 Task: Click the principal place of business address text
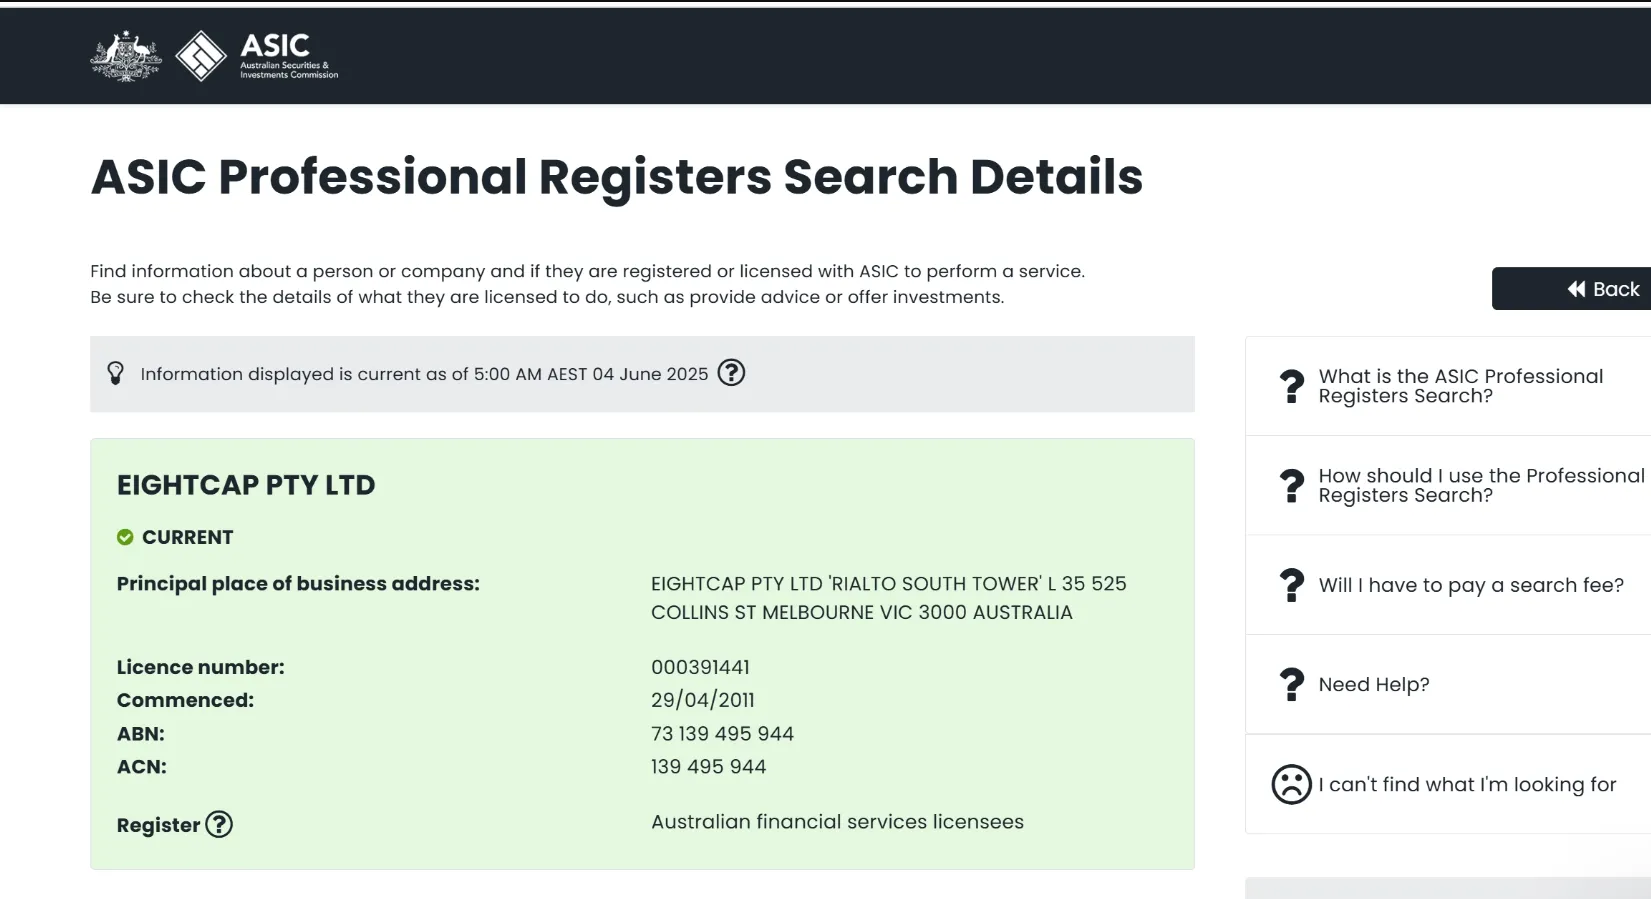[888, 597]
